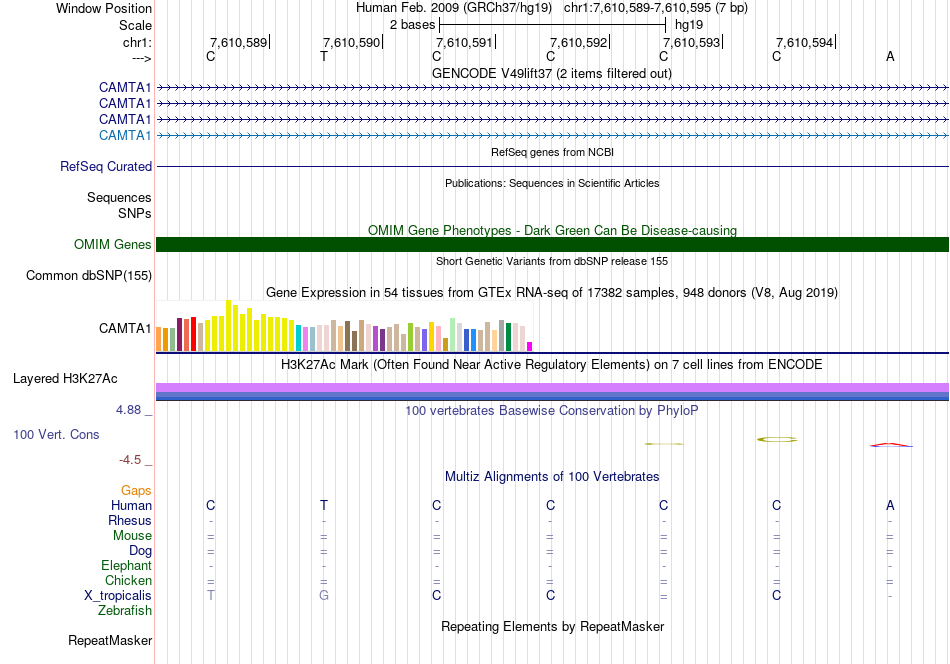The image size is (950, 664).
Task: Click the Mouse species label
Action: coord(132,536)
